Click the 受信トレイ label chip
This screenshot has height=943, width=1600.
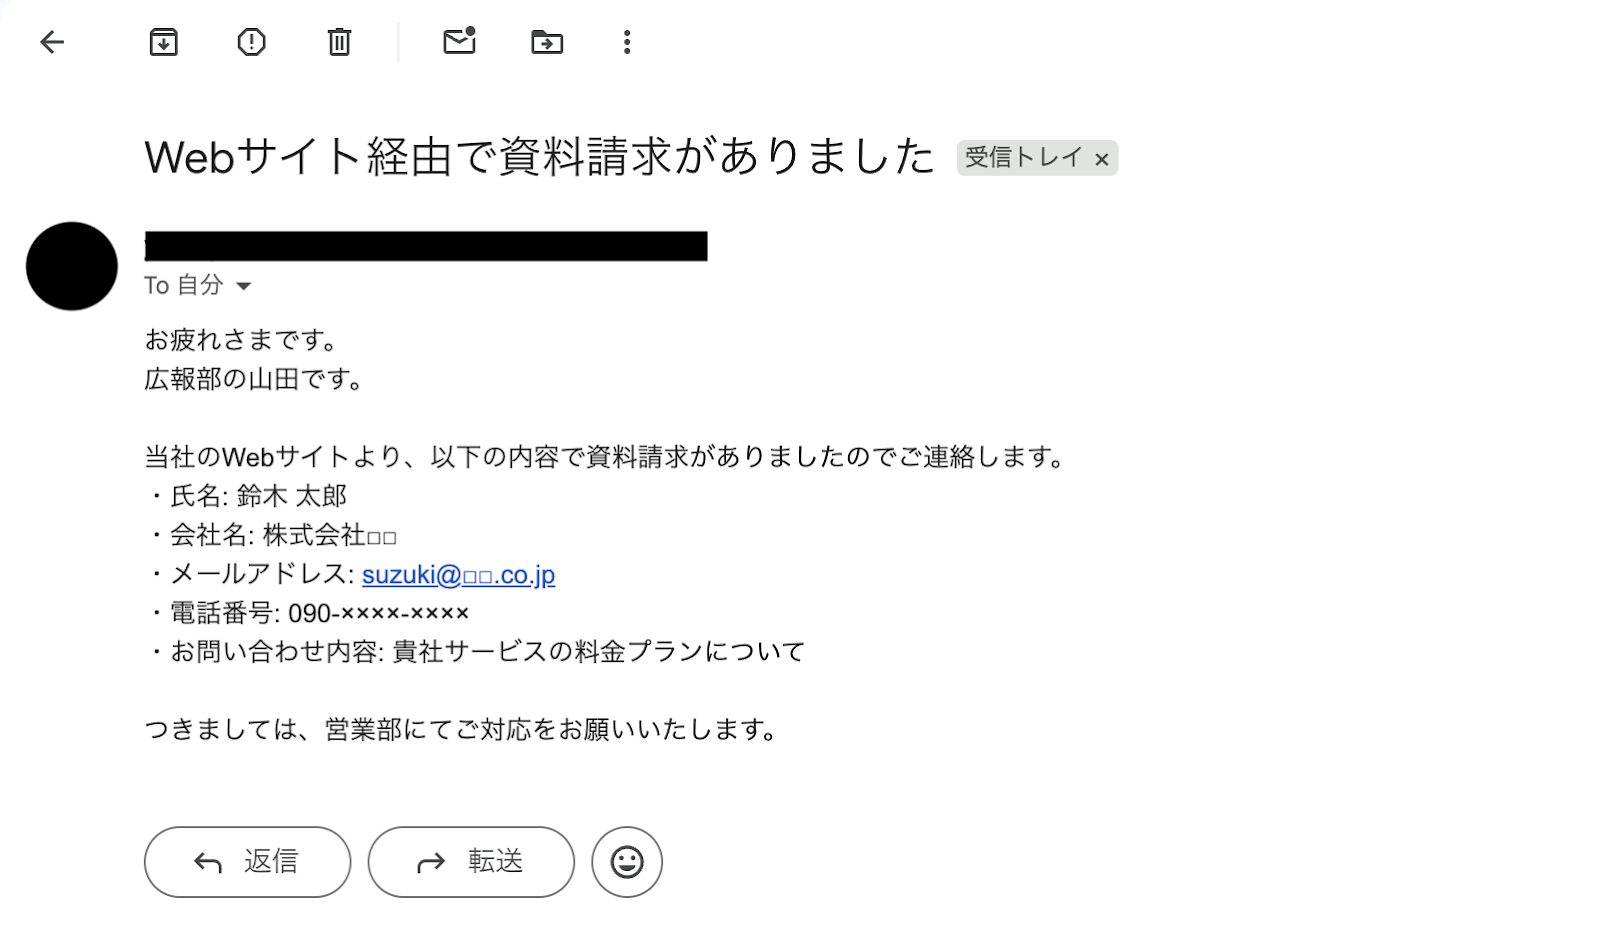click(1023, 158)
